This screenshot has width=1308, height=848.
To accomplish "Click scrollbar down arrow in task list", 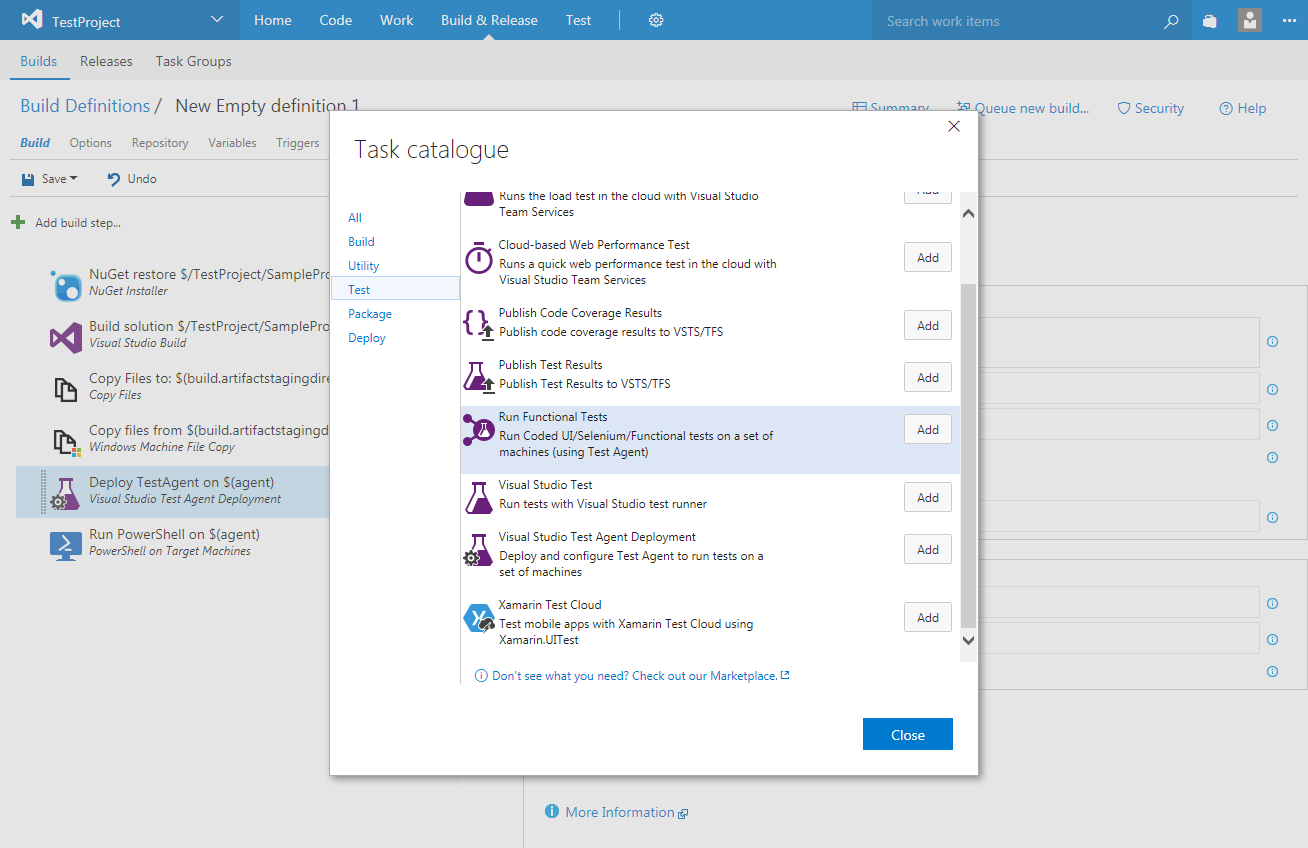I will 967,640.
